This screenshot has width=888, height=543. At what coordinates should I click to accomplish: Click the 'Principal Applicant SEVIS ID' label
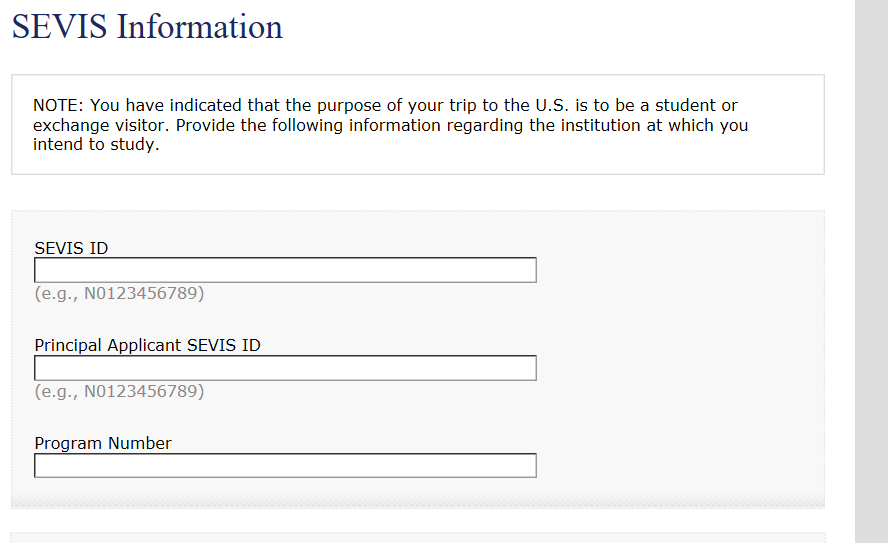click(x=147, y=345)
